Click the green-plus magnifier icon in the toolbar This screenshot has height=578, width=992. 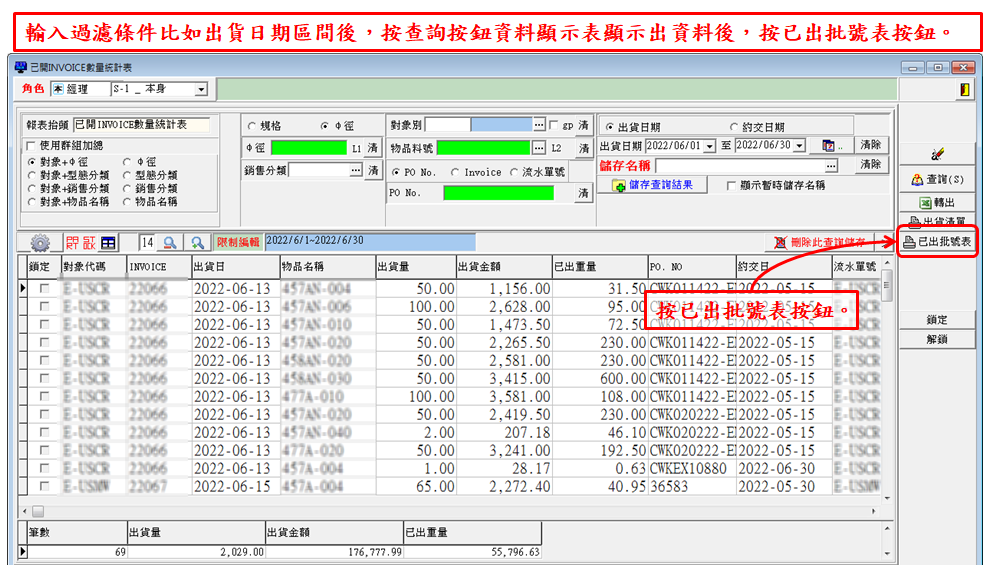pyautogui.click(x=198, y=243)
